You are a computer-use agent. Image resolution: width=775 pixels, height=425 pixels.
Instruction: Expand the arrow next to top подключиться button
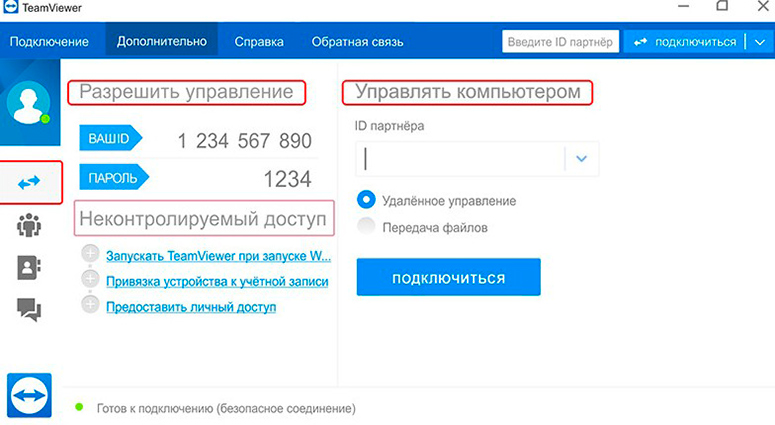point(759,41)
